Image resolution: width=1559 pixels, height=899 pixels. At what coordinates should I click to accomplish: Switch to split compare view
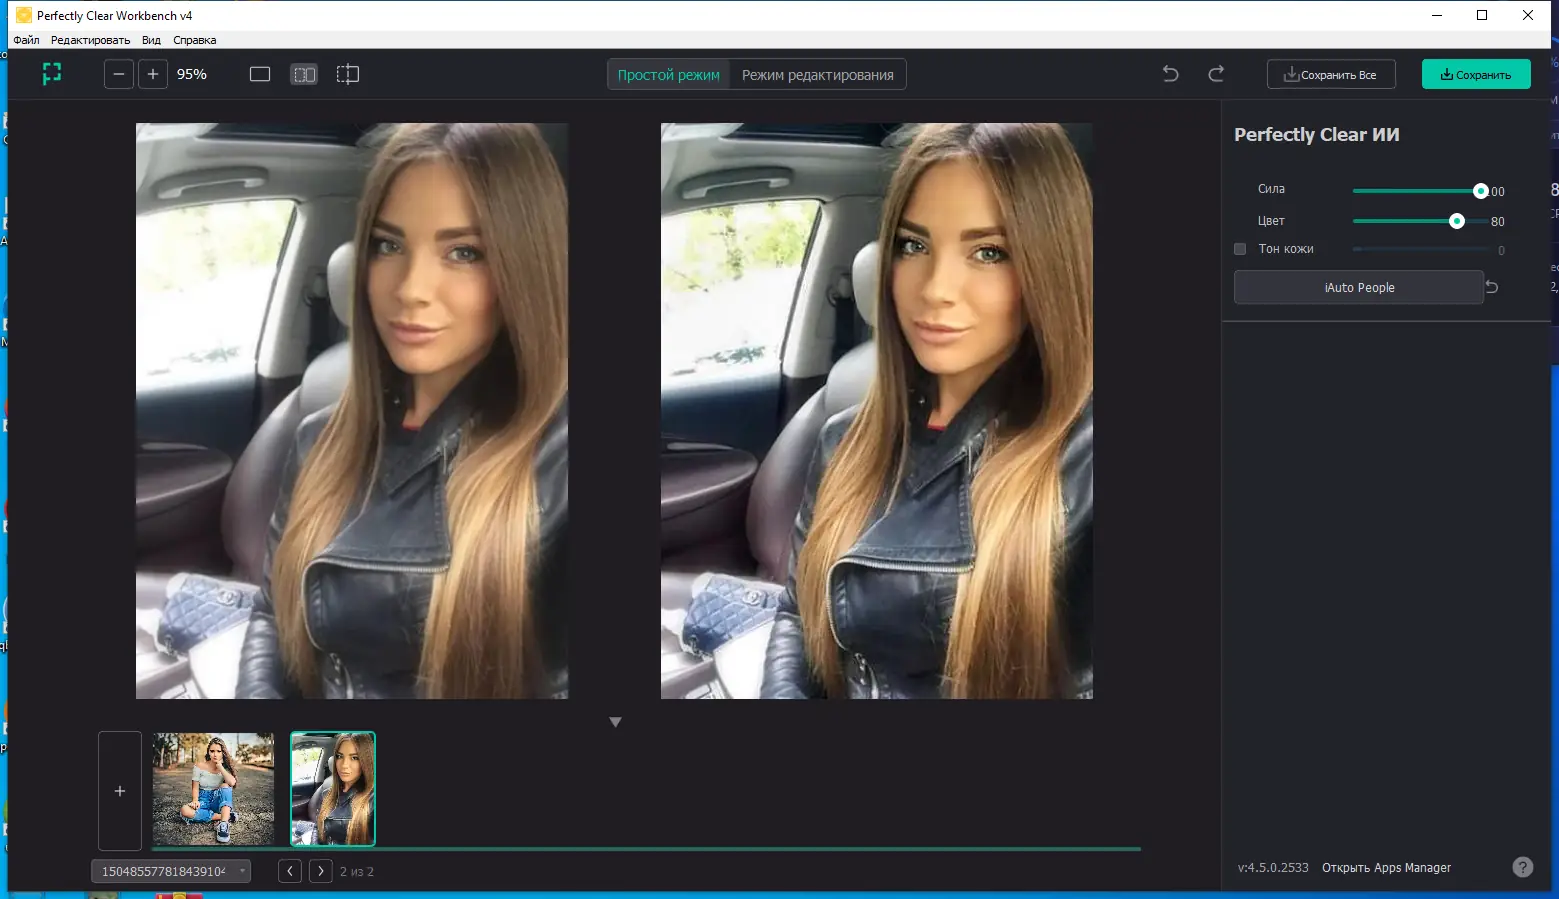pos(348,74)
